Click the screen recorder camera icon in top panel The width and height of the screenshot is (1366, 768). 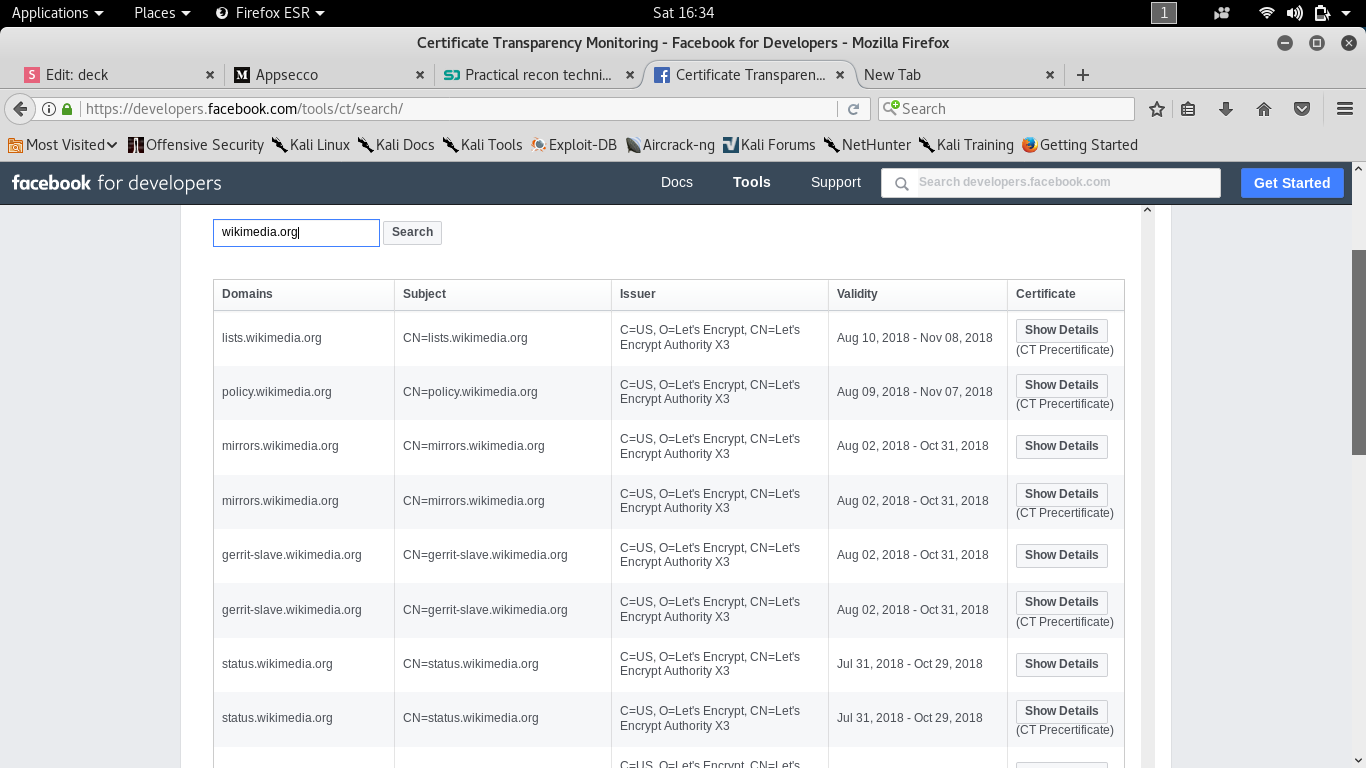[1221, 13]
